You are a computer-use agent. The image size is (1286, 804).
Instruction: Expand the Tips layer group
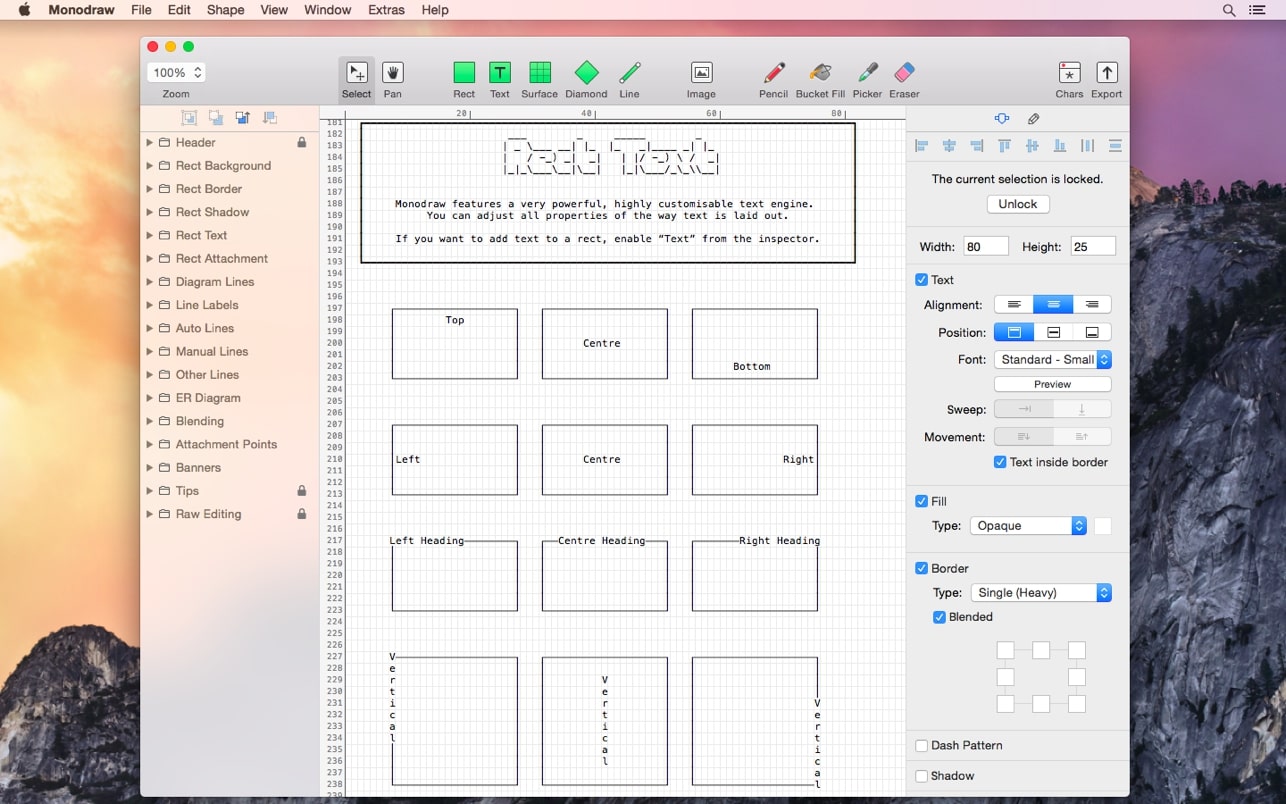coord(147,491)
